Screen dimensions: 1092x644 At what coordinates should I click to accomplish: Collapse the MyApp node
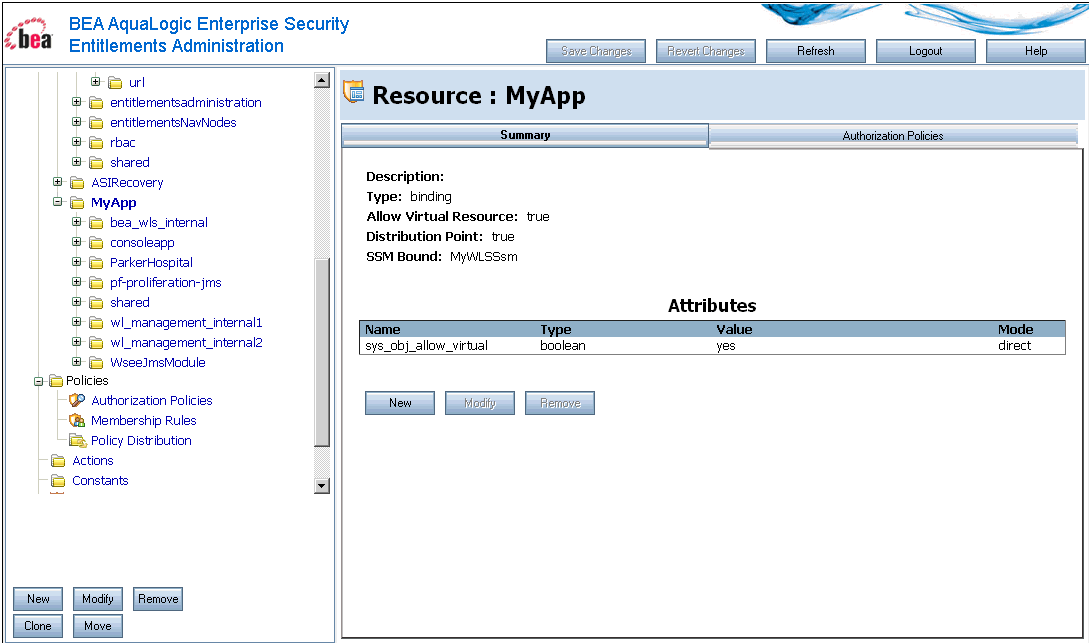(x=58, y=202)
